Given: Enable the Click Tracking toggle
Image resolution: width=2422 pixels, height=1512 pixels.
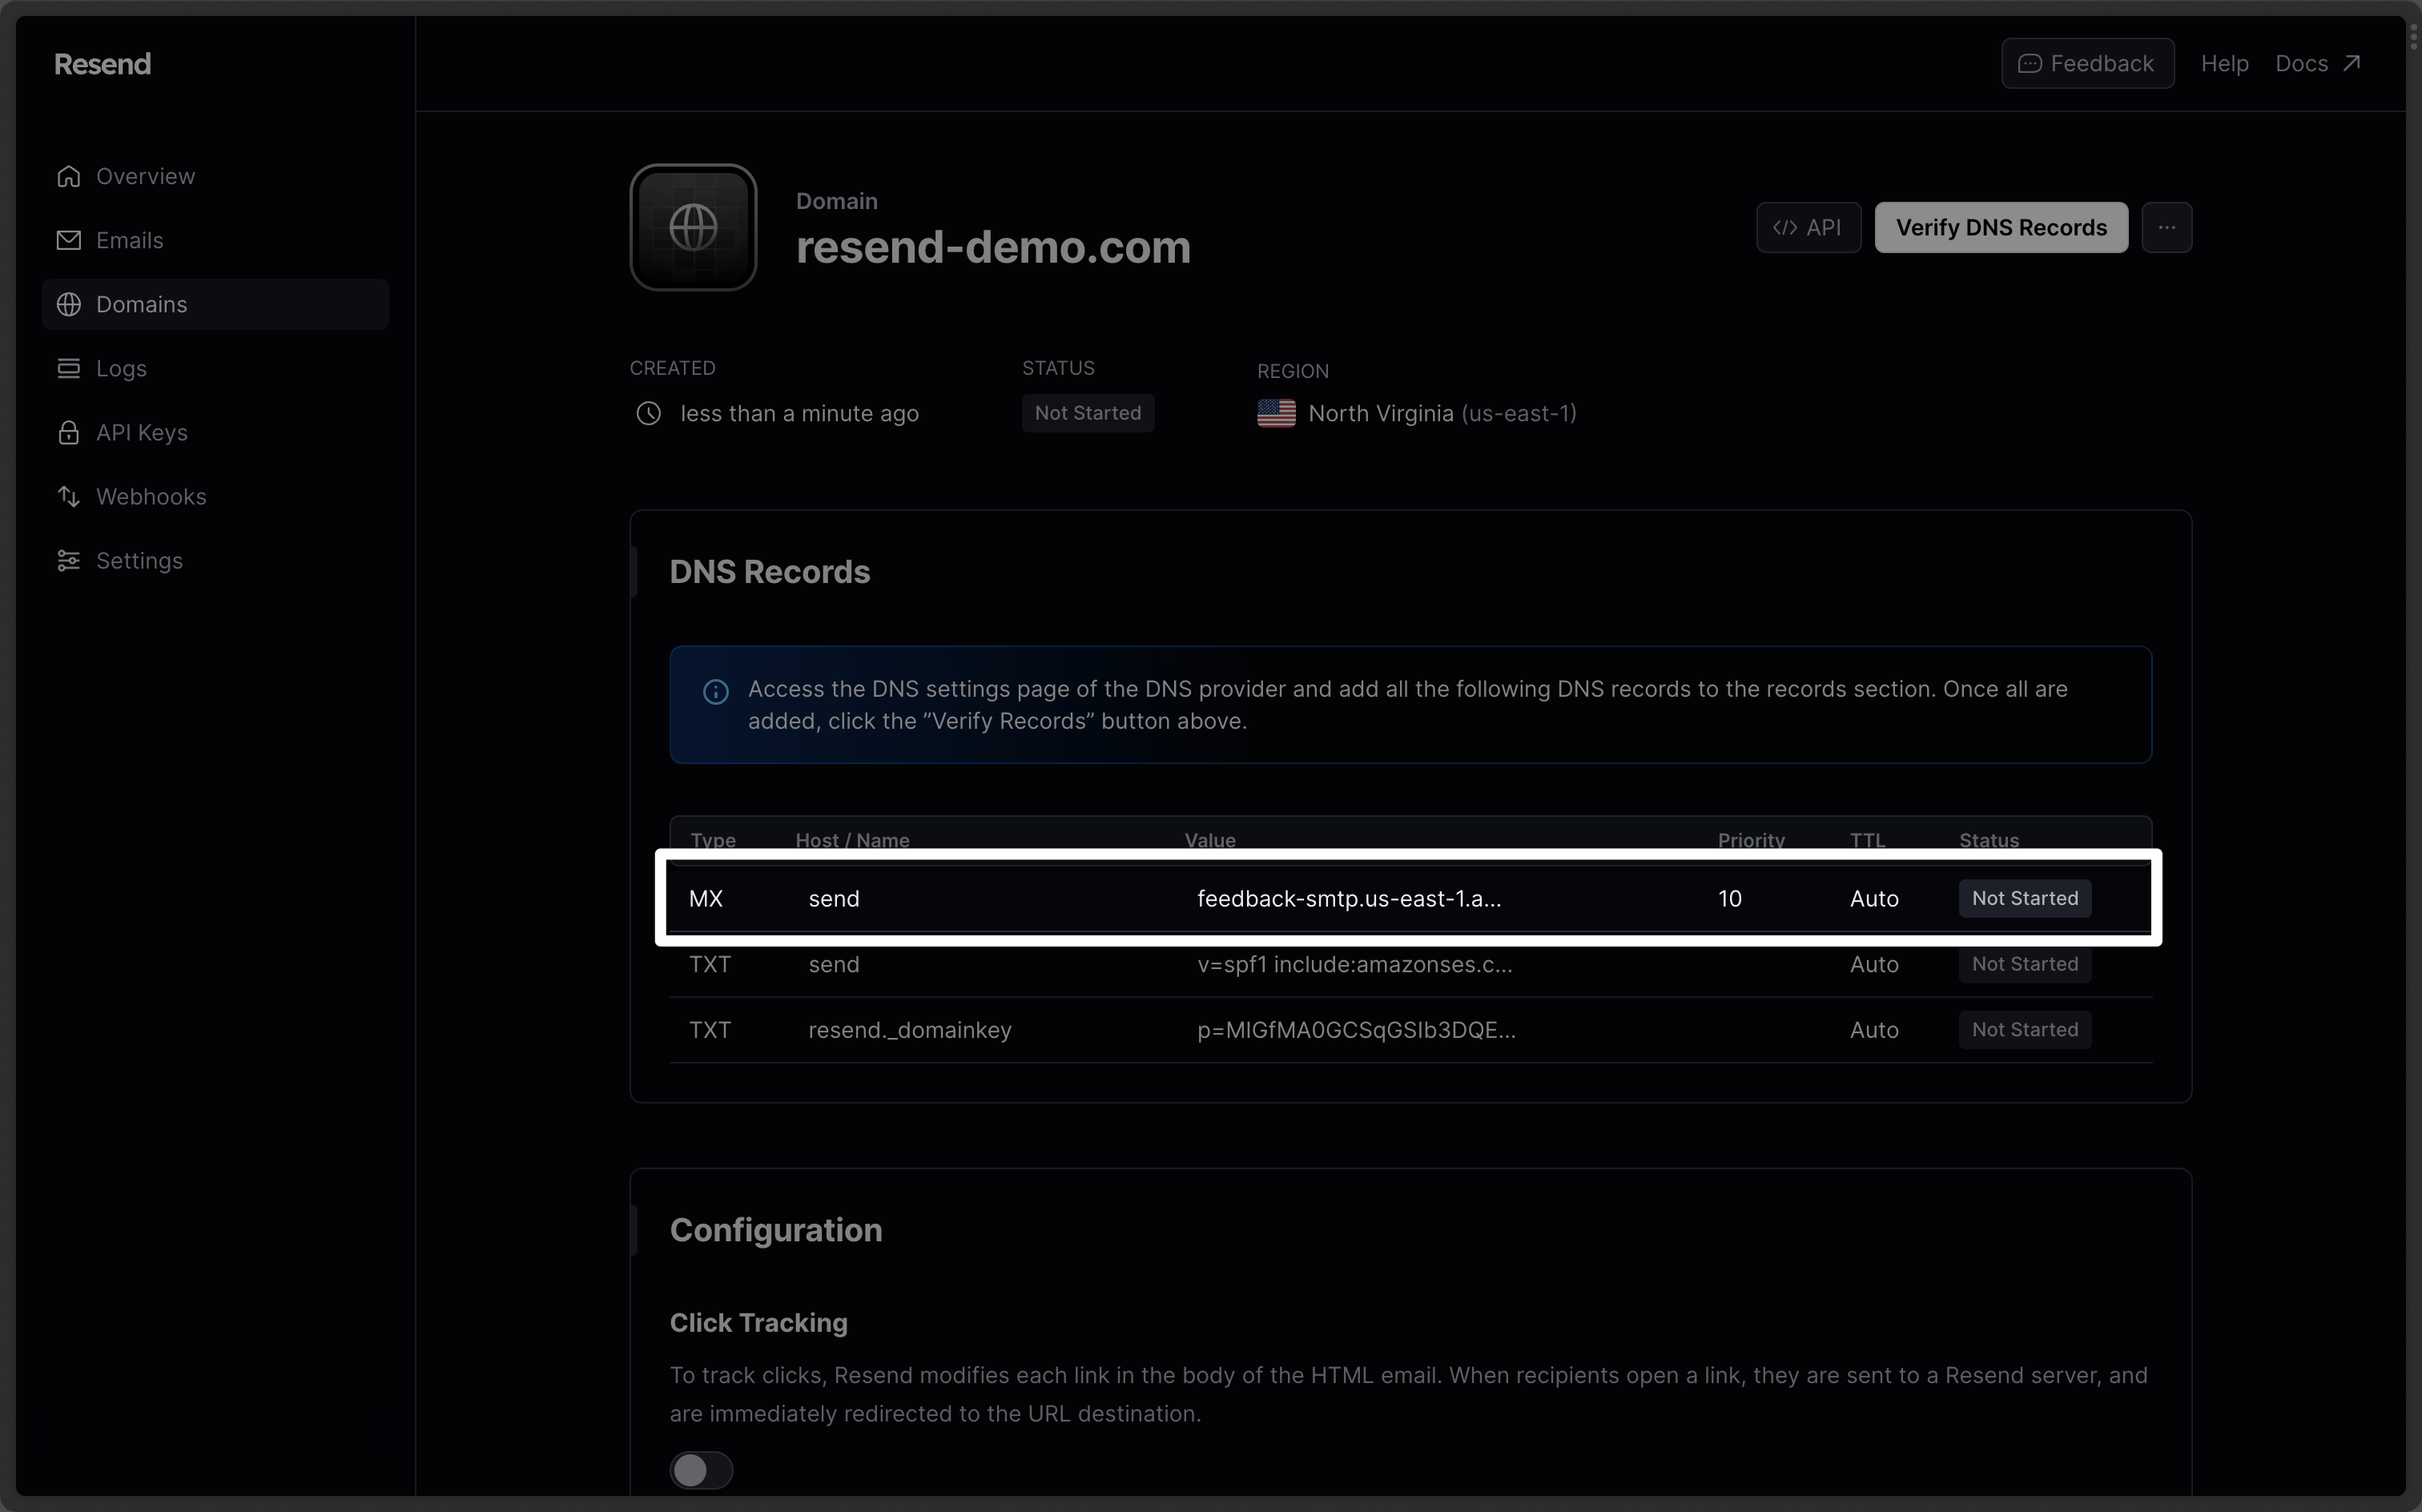Looking at the screenshot, I should 701,1470.
